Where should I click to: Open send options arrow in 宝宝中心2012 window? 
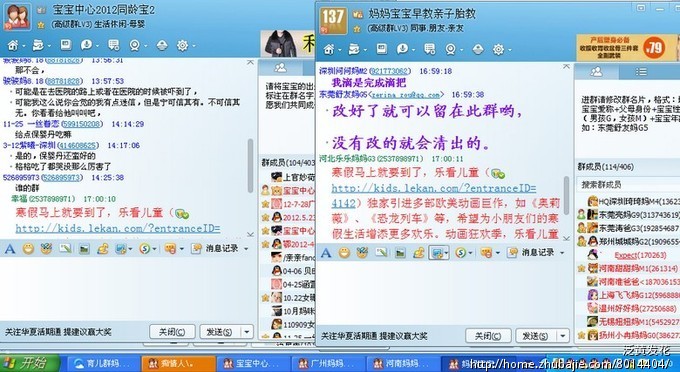coord(247,332)
